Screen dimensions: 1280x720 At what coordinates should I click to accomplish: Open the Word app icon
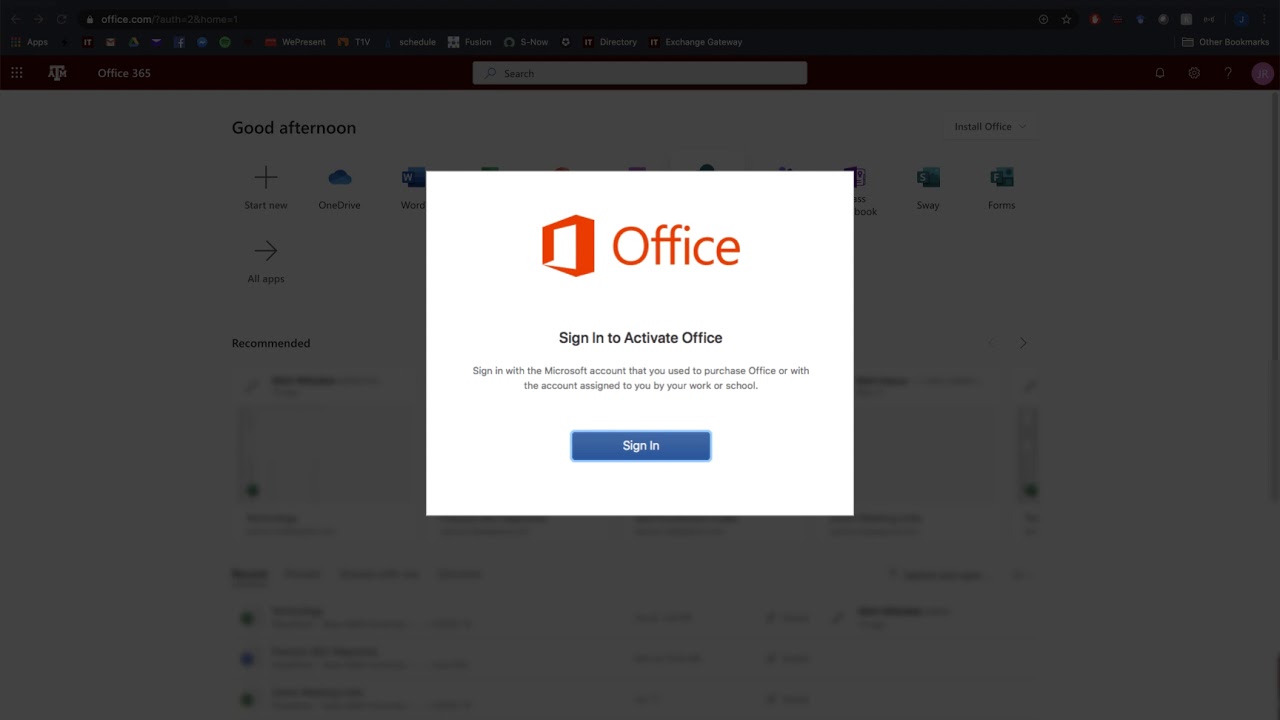click(x=413, y=178)
